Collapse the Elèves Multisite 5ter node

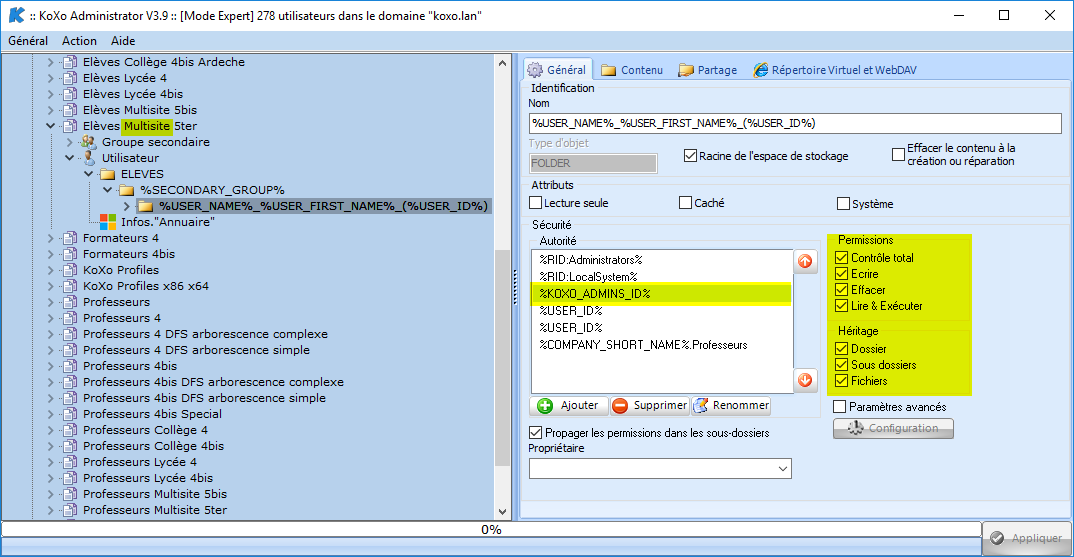tap(50, 126)
